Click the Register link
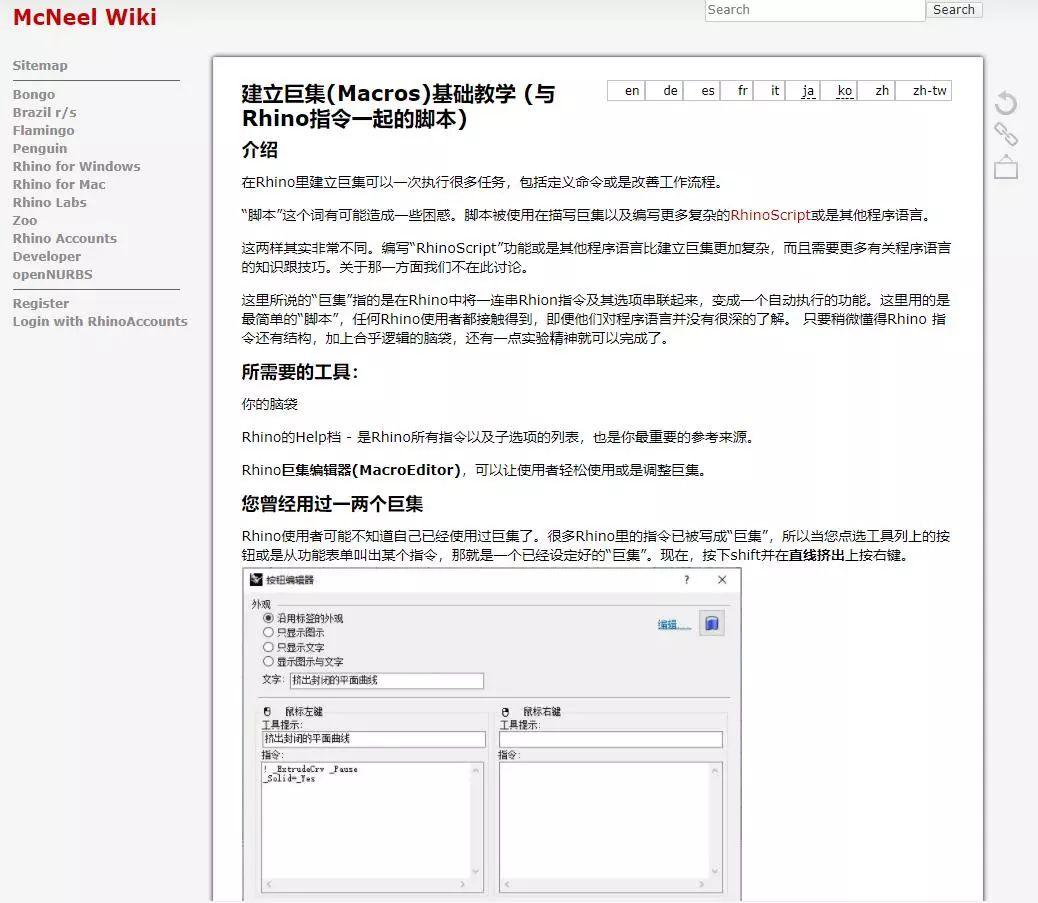 coord(40,303)
